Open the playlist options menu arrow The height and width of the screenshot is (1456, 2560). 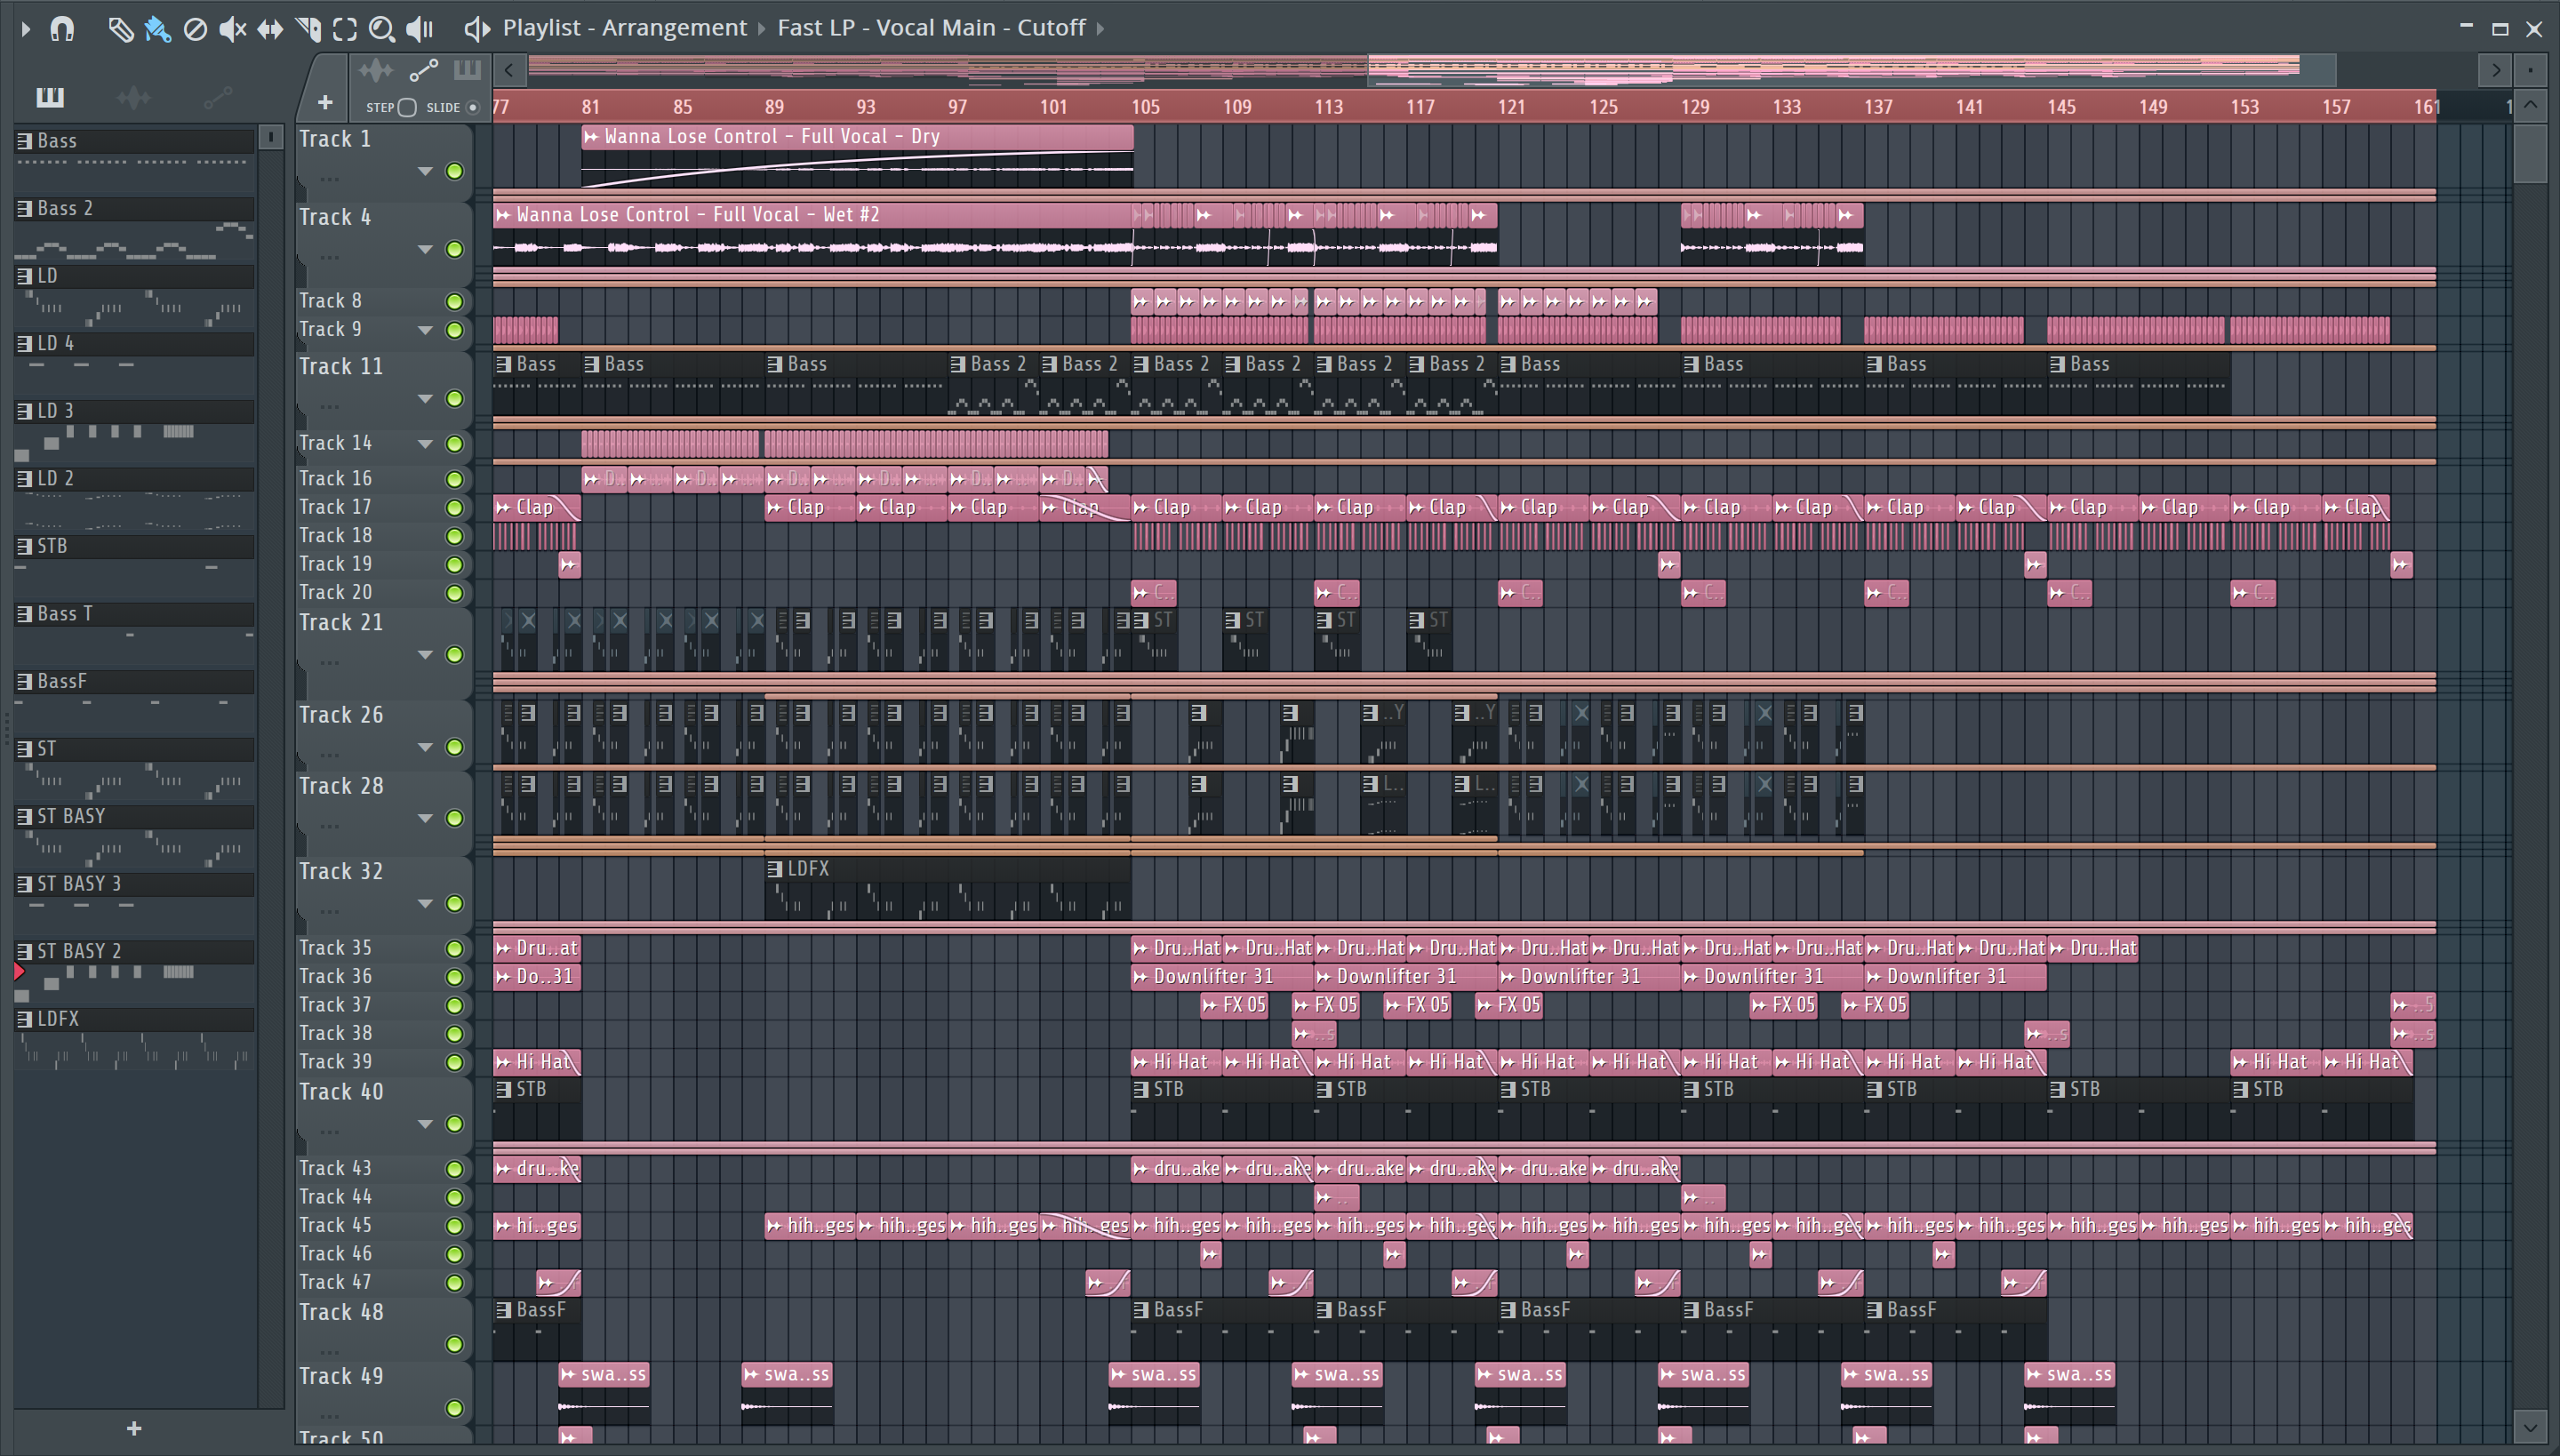(25, 29)
